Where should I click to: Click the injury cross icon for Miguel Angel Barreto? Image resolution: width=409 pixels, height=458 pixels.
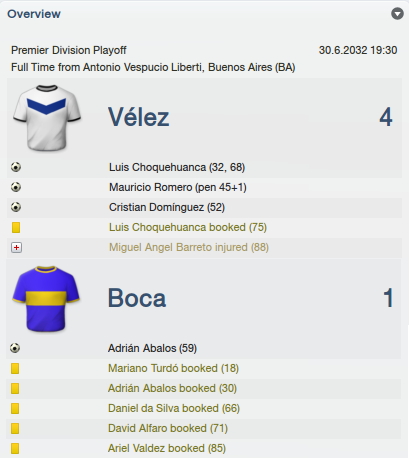click(16, 247)
